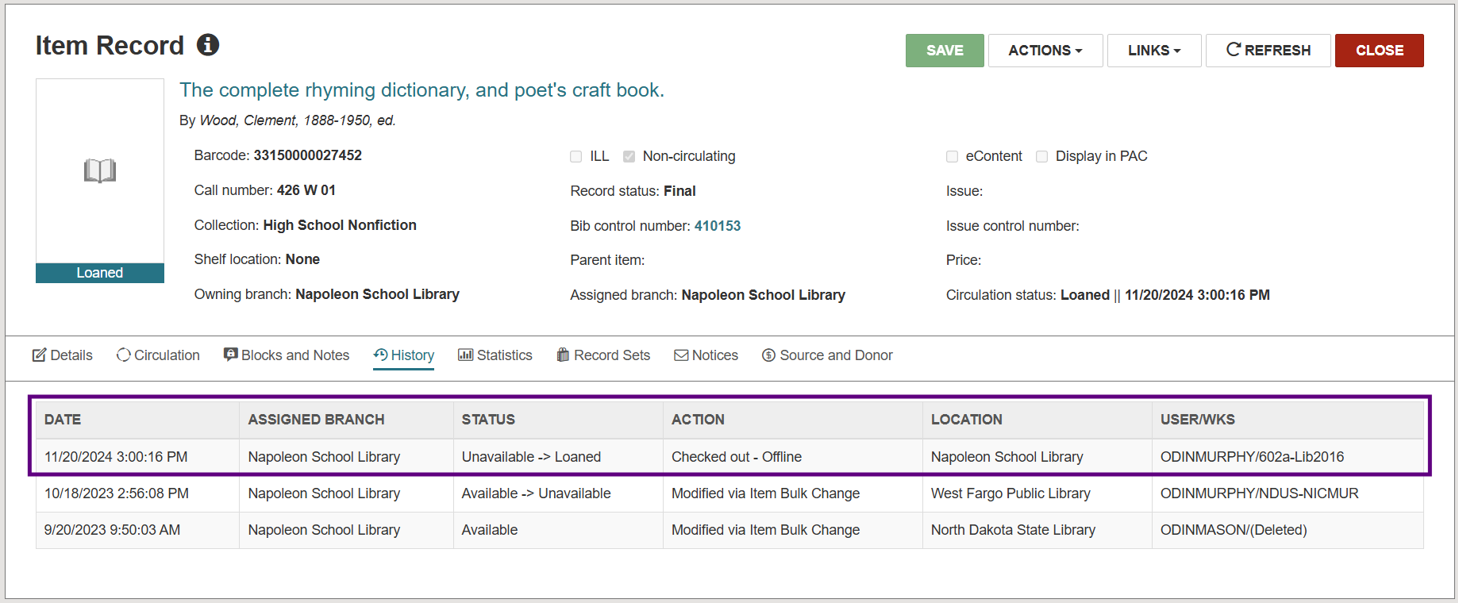Expand the Source and Donor section
This screenshot has width=1458, height=603.
827,355
